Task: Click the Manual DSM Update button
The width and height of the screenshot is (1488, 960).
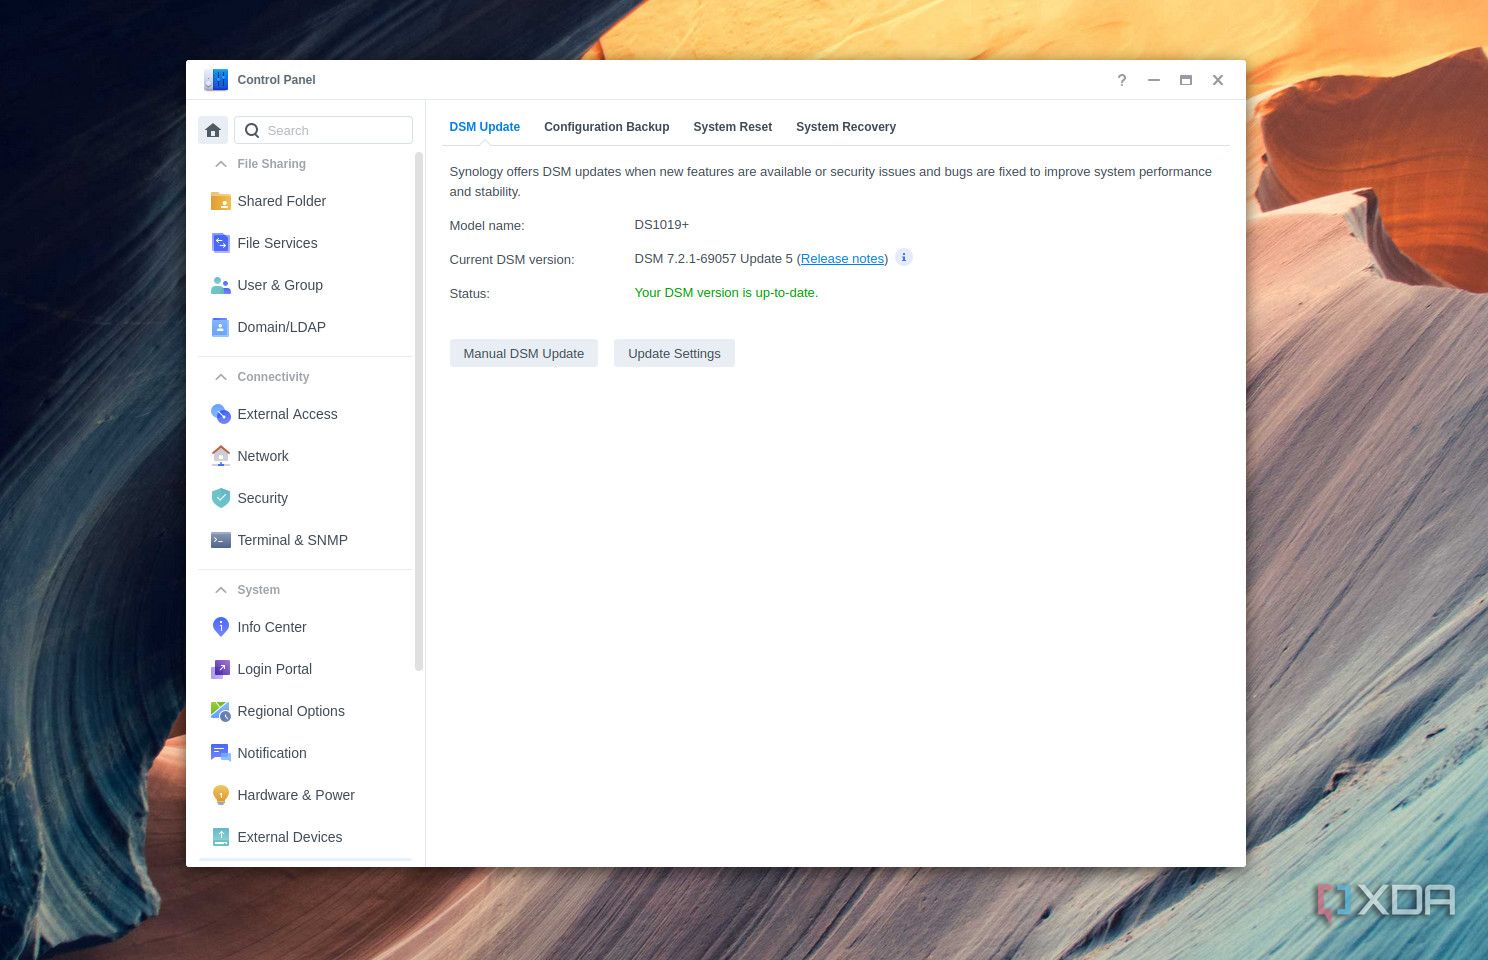Action: [524, 353]
